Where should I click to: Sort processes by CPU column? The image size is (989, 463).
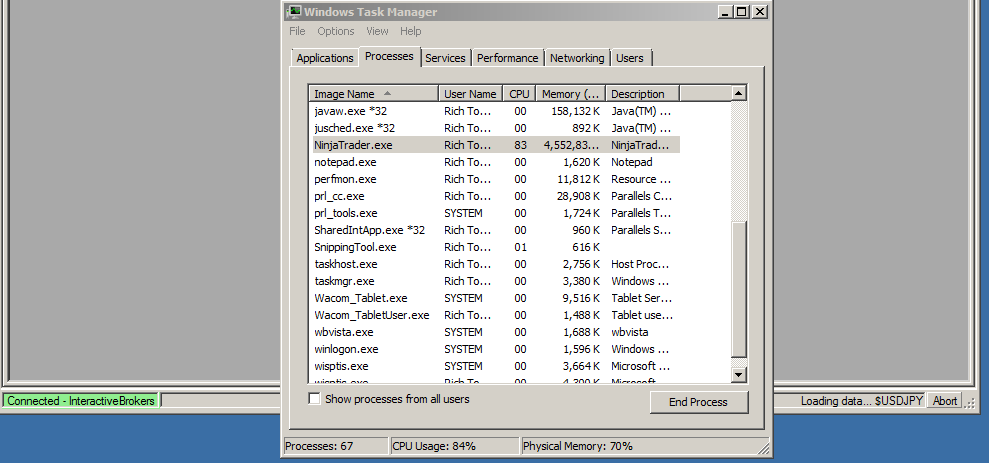[520, 94]
